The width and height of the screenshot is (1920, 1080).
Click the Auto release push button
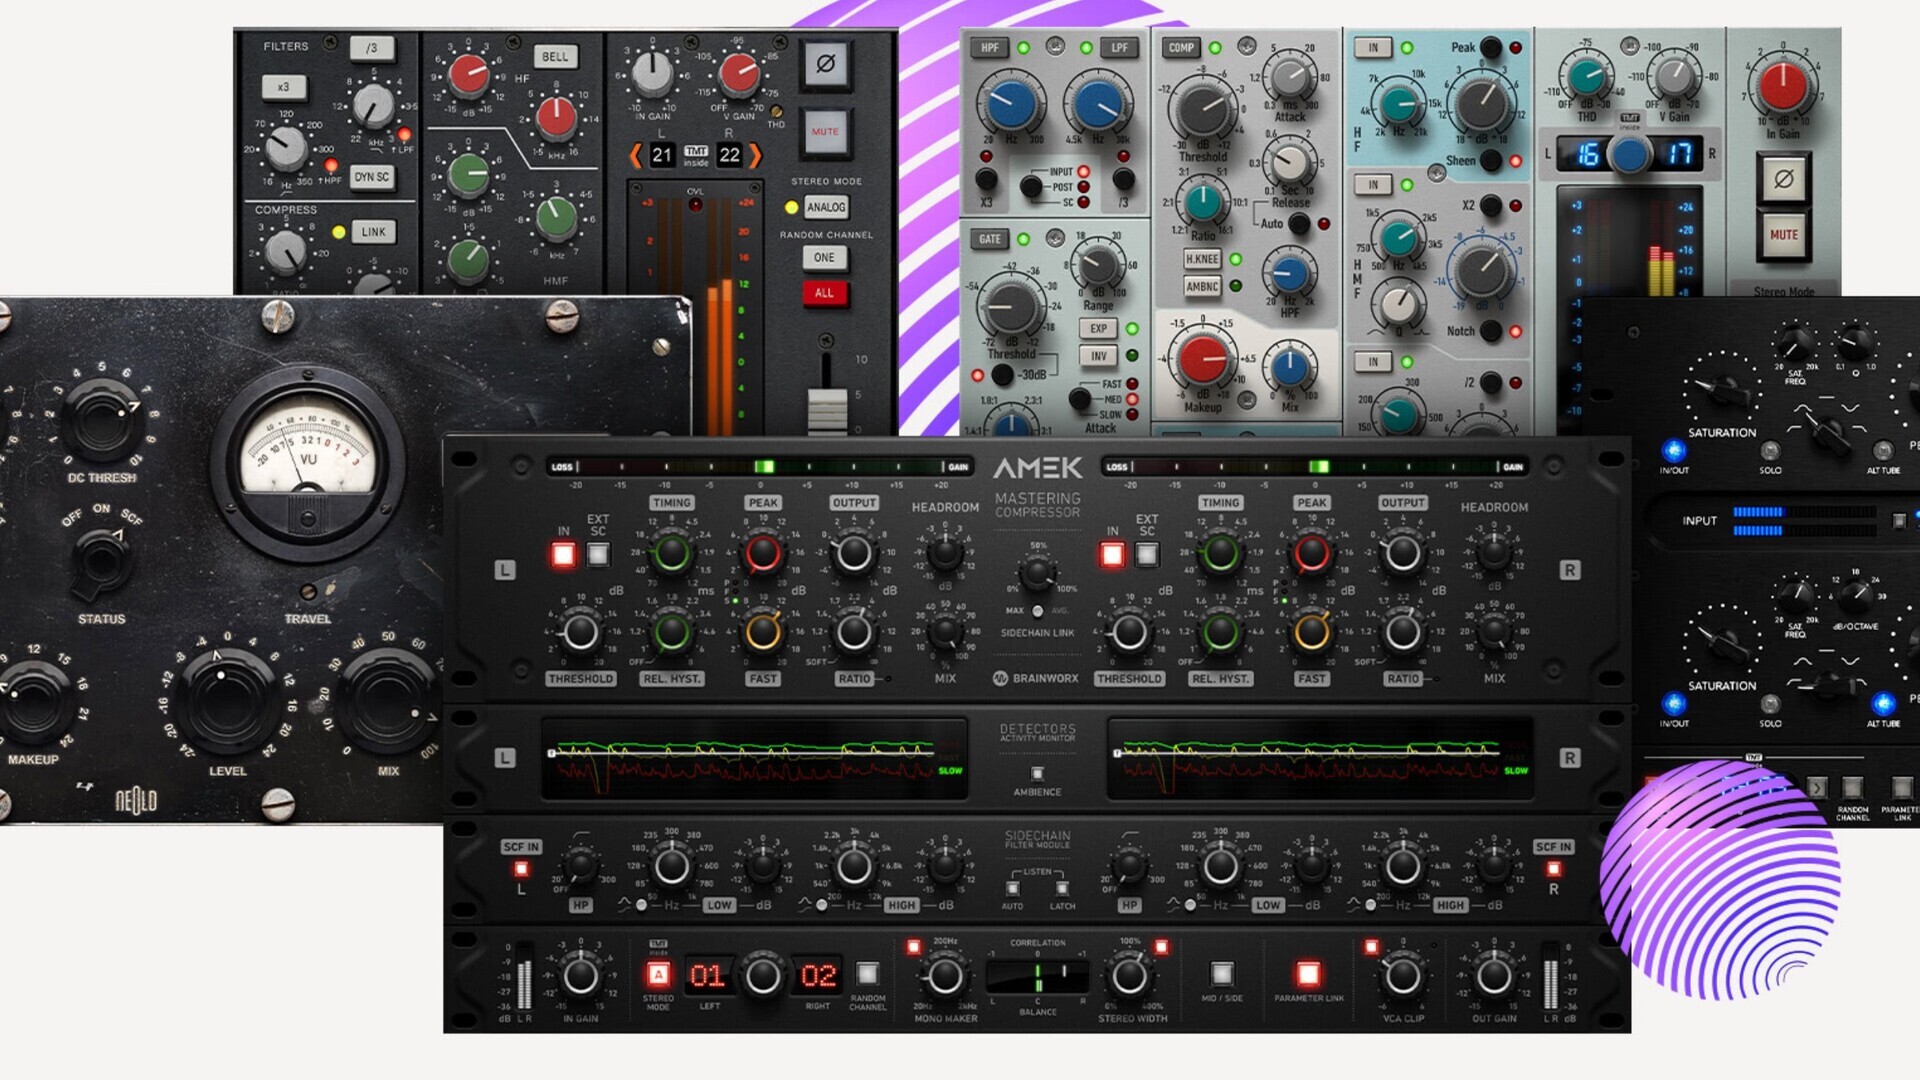click(1299, 223)
